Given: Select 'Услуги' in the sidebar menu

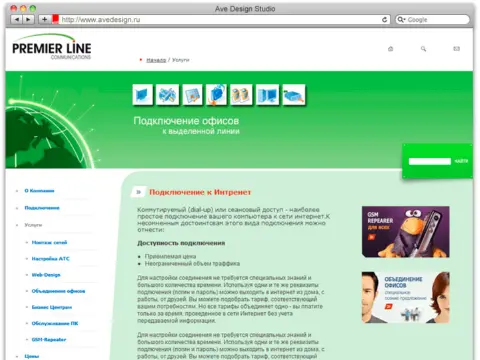Looking at the screenshot, I should pyautogui.click(x=33, y=225).
